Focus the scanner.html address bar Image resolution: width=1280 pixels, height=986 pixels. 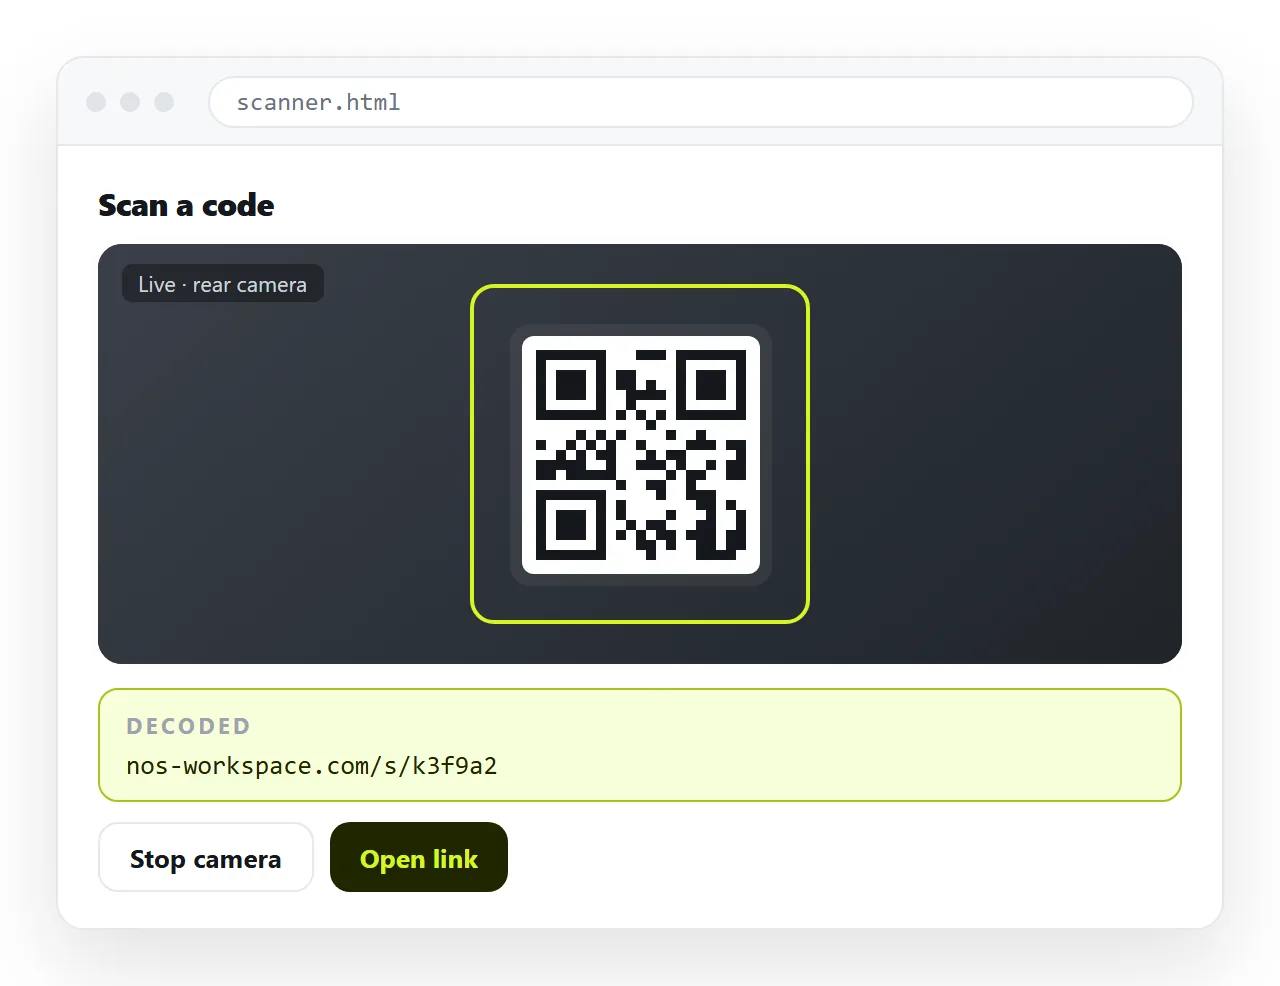700,102
